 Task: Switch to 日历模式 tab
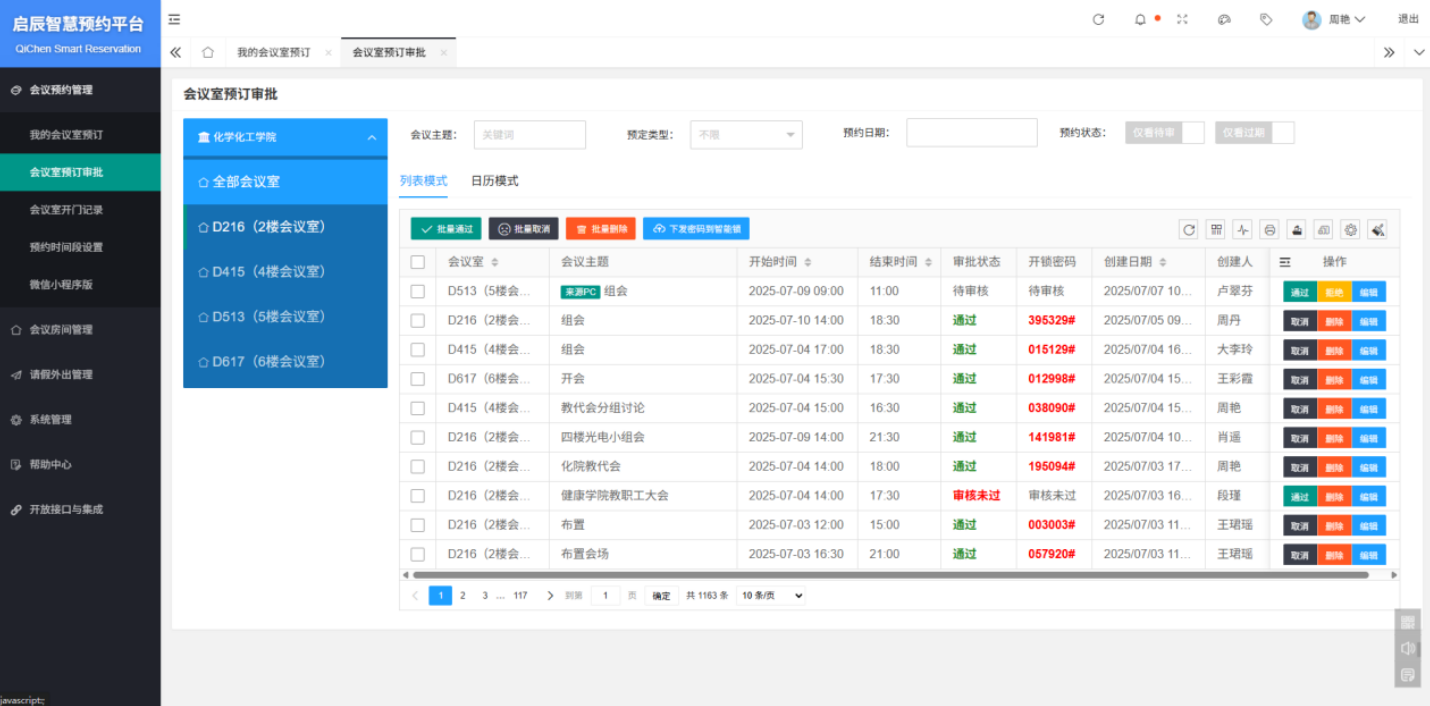(x=495, y=181)
